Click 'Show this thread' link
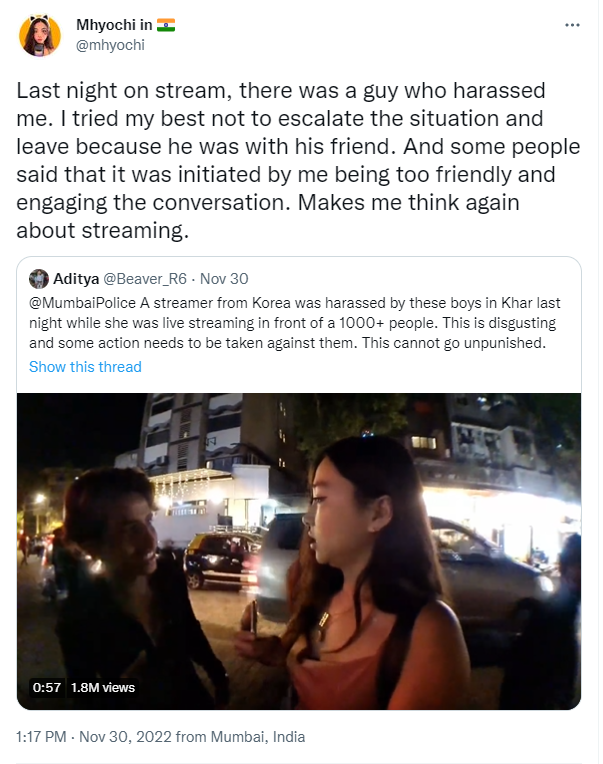603x764 pixels. click(x=85, y=366)
